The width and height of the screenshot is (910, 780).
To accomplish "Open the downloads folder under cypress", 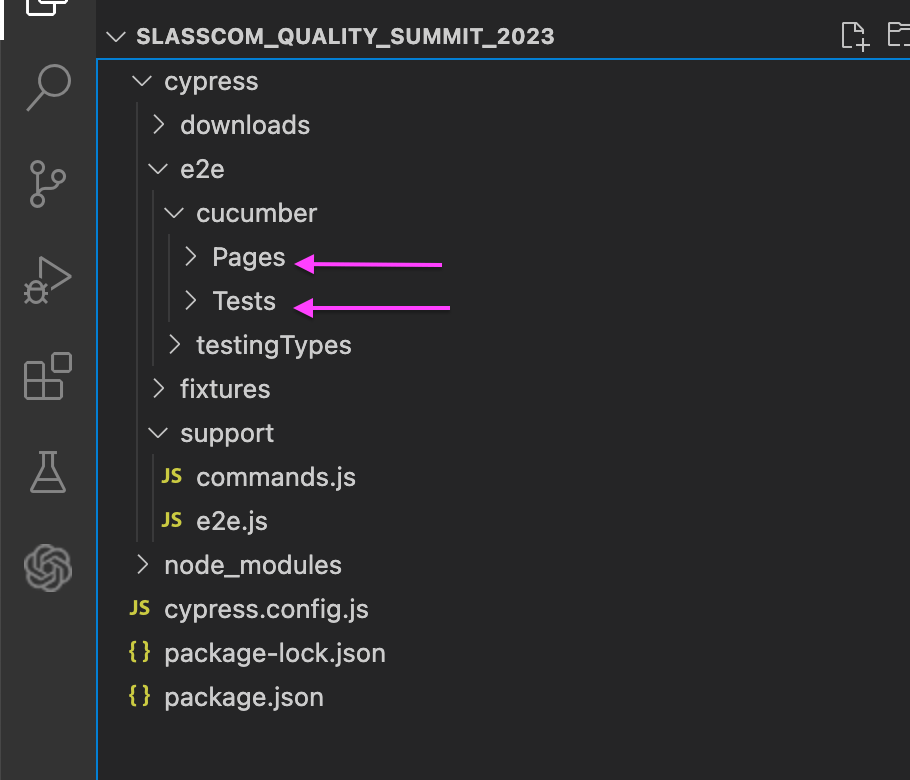I will coord(244,125).
